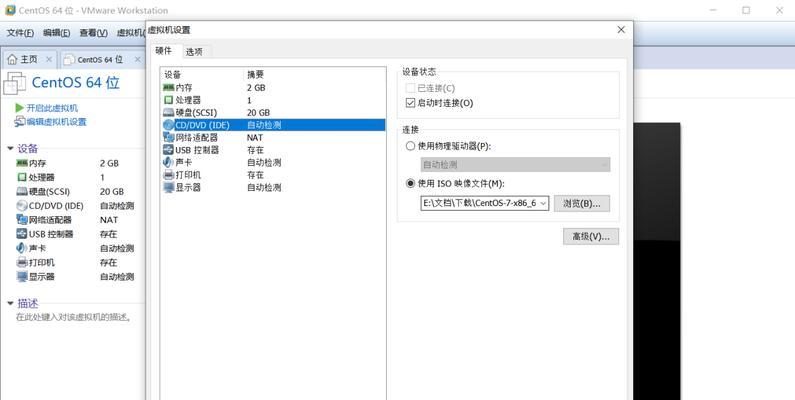Click processor icon in main window devices panel
This screenshot has width=795, height=400.
tap(22, 177)
